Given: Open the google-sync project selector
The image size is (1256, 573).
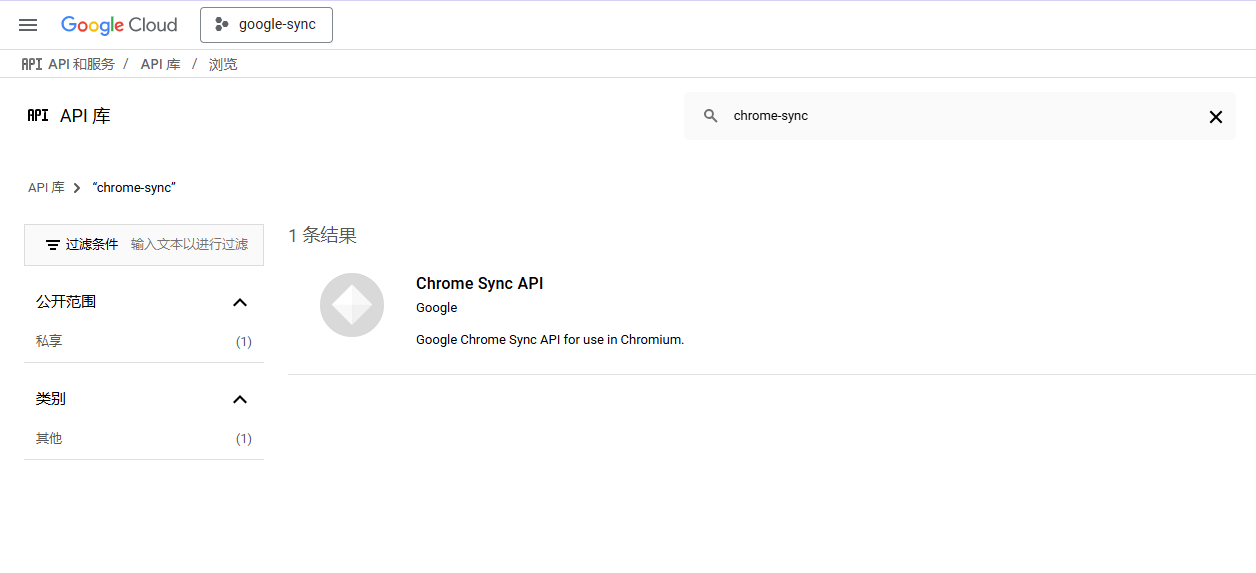Looking at the screenshot, I should coord(266,25).
